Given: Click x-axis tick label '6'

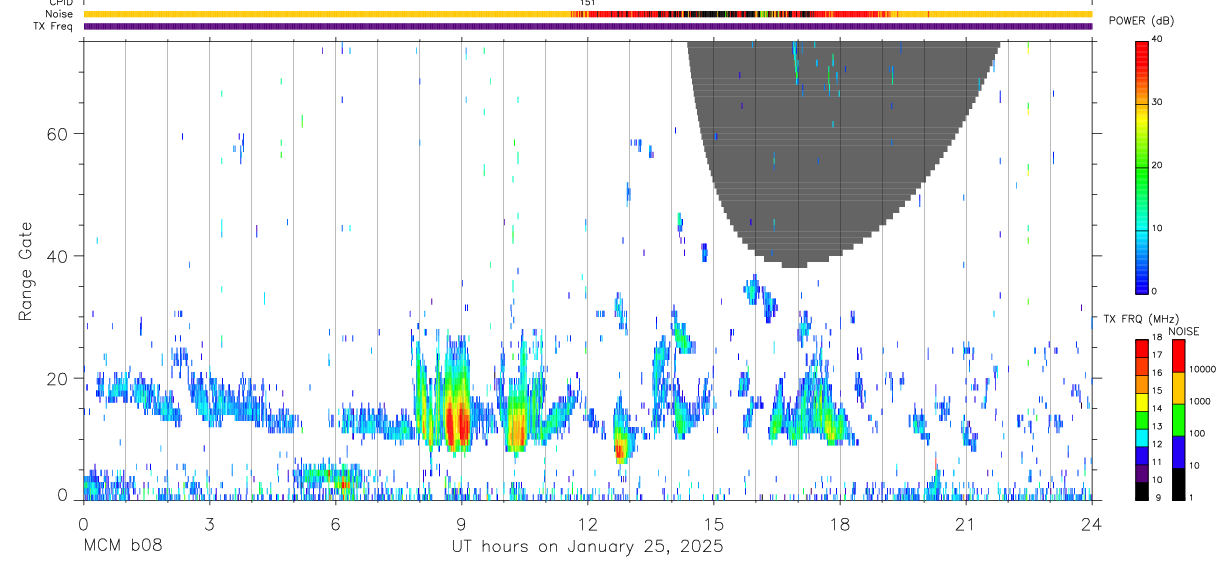Looking at the screenshot, I should 335,524.
